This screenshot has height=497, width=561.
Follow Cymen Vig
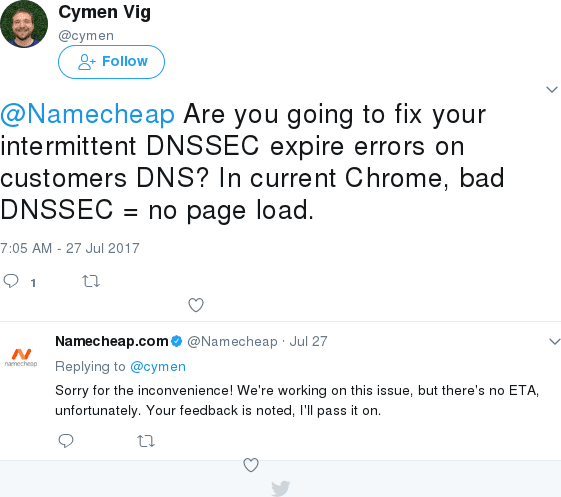click(x=111, y=62)
